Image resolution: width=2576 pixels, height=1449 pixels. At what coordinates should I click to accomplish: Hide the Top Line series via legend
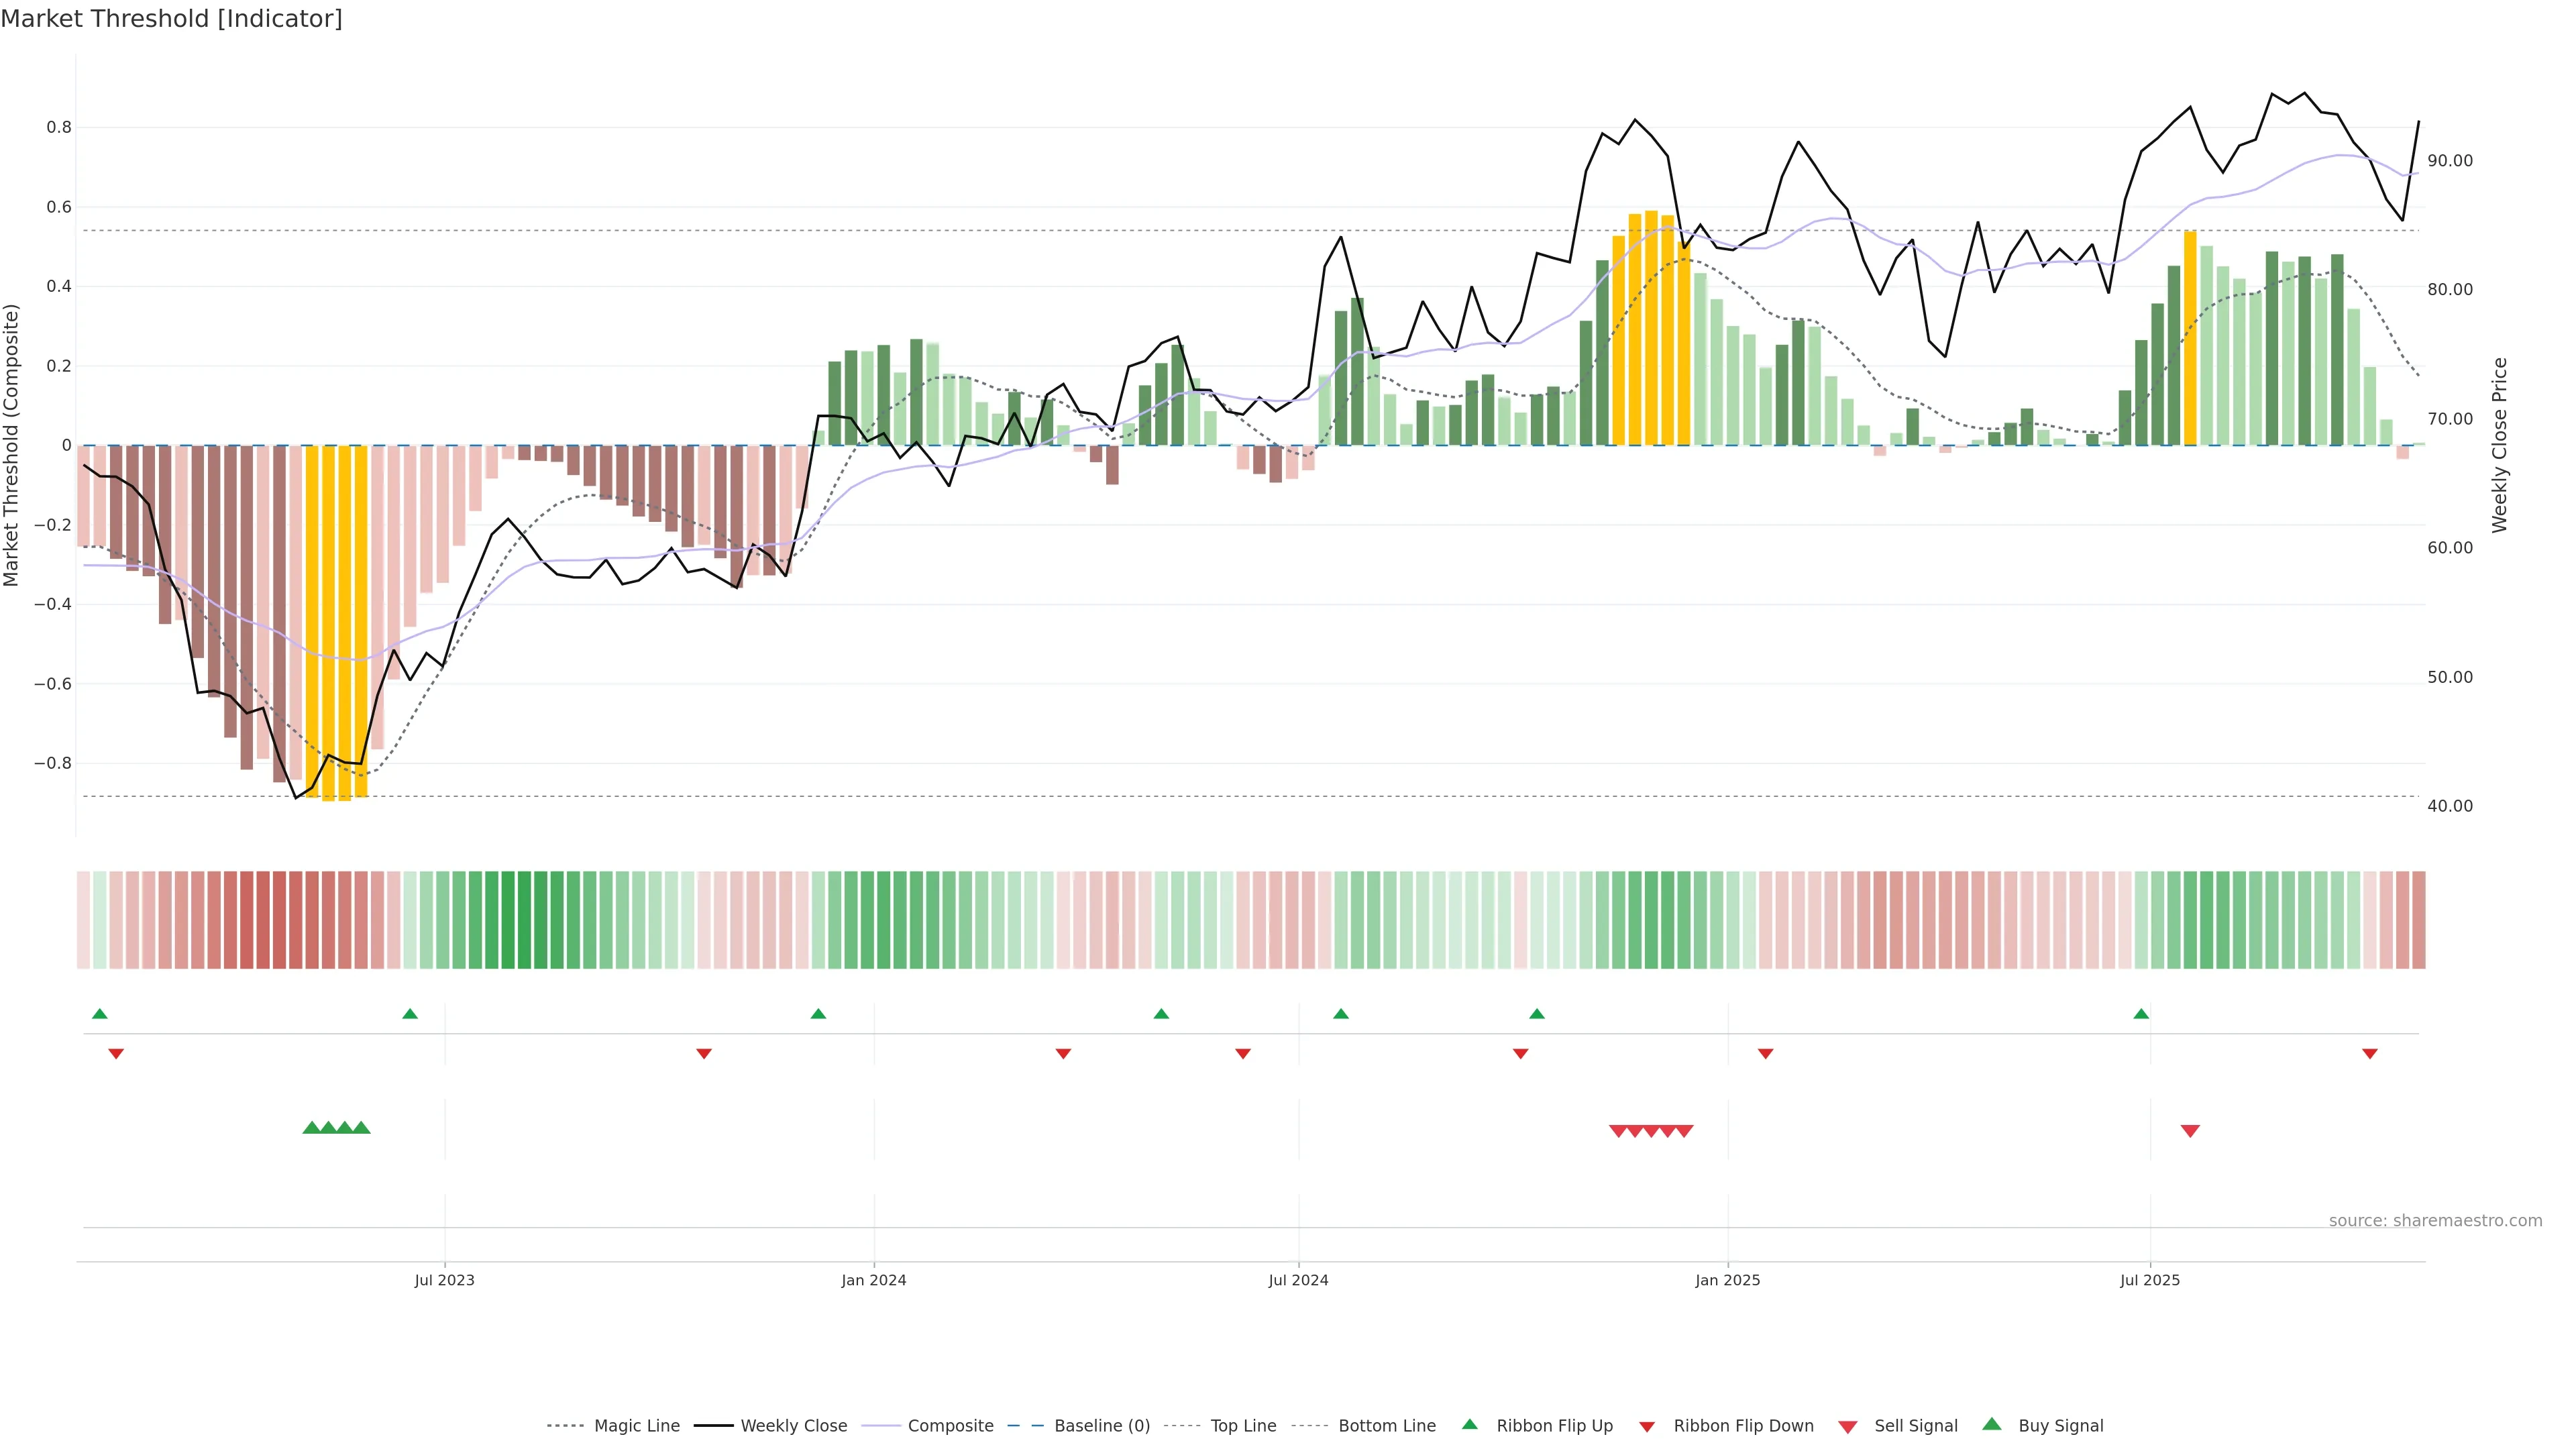[x=1243, y=1426]
